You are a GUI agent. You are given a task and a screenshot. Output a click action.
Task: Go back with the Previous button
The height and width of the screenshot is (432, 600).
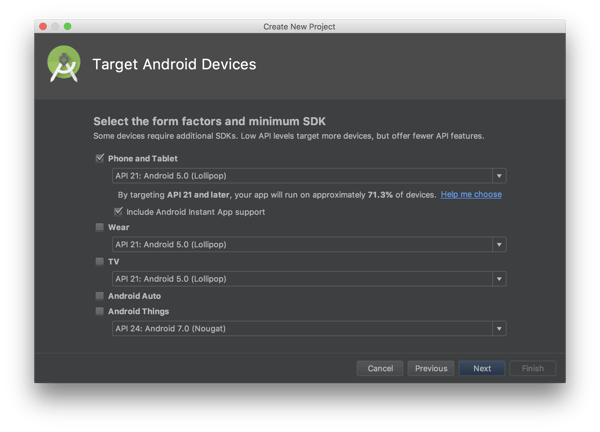point(431,368)
